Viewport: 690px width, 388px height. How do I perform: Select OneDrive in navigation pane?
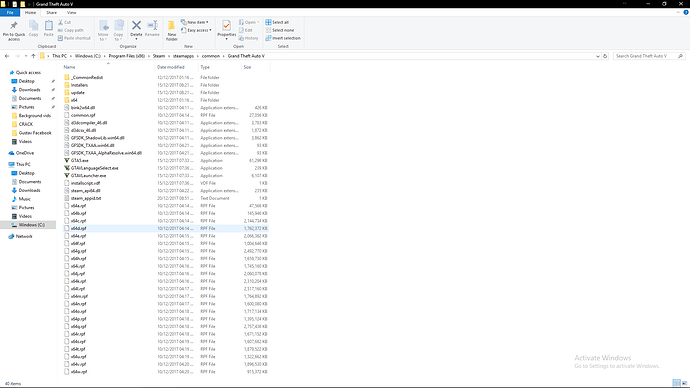pos(25,153)
